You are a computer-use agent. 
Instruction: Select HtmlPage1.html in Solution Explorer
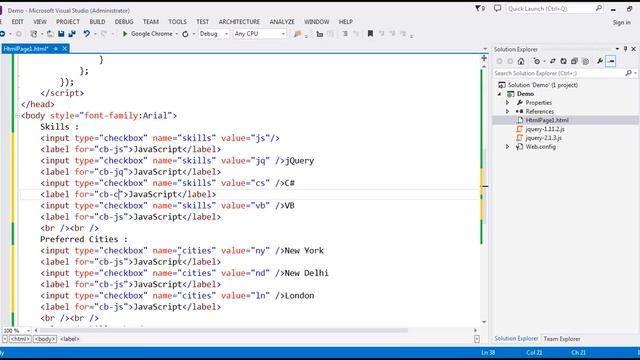[547, 120]
